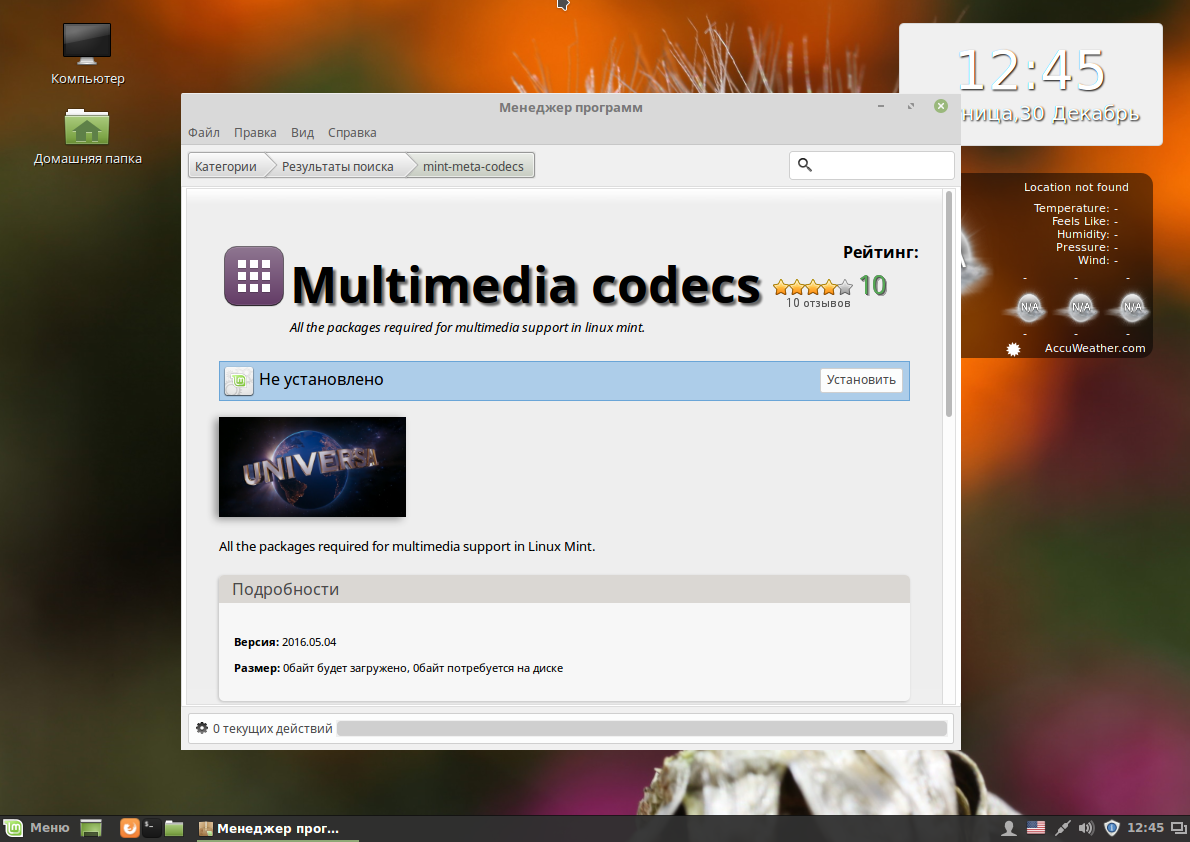The height and width of the screenshot is (842, 1190).
Task: Open Firefox from the taskbar
Action: (x=130, y=828)
